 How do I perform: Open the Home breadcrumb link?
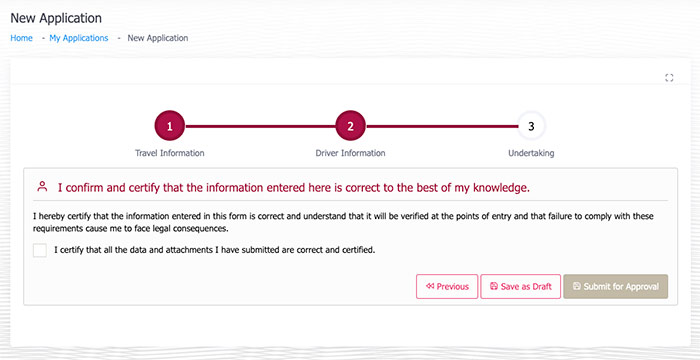(21, 38)
